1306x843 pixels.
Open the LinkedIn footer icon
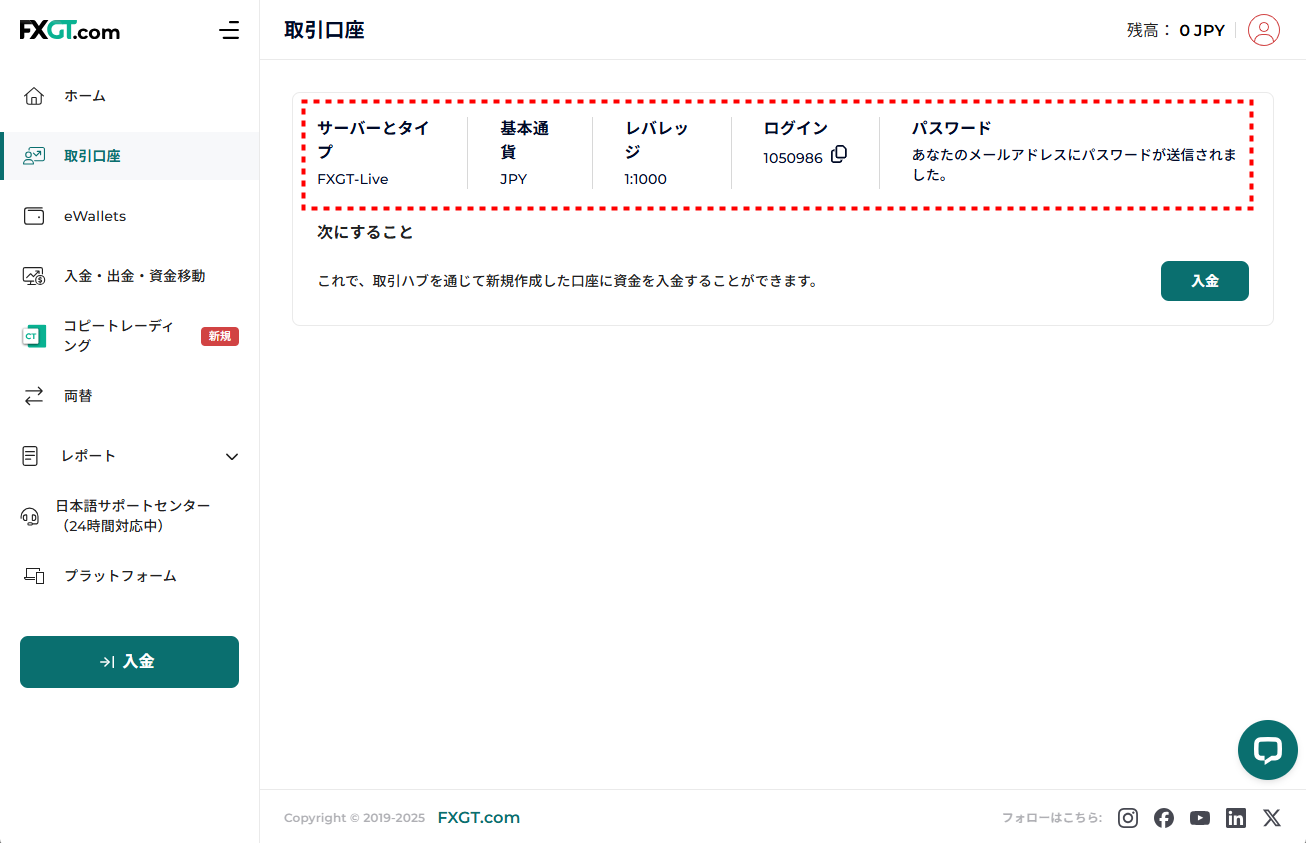pyautogui.click(x=1236, y=818)
